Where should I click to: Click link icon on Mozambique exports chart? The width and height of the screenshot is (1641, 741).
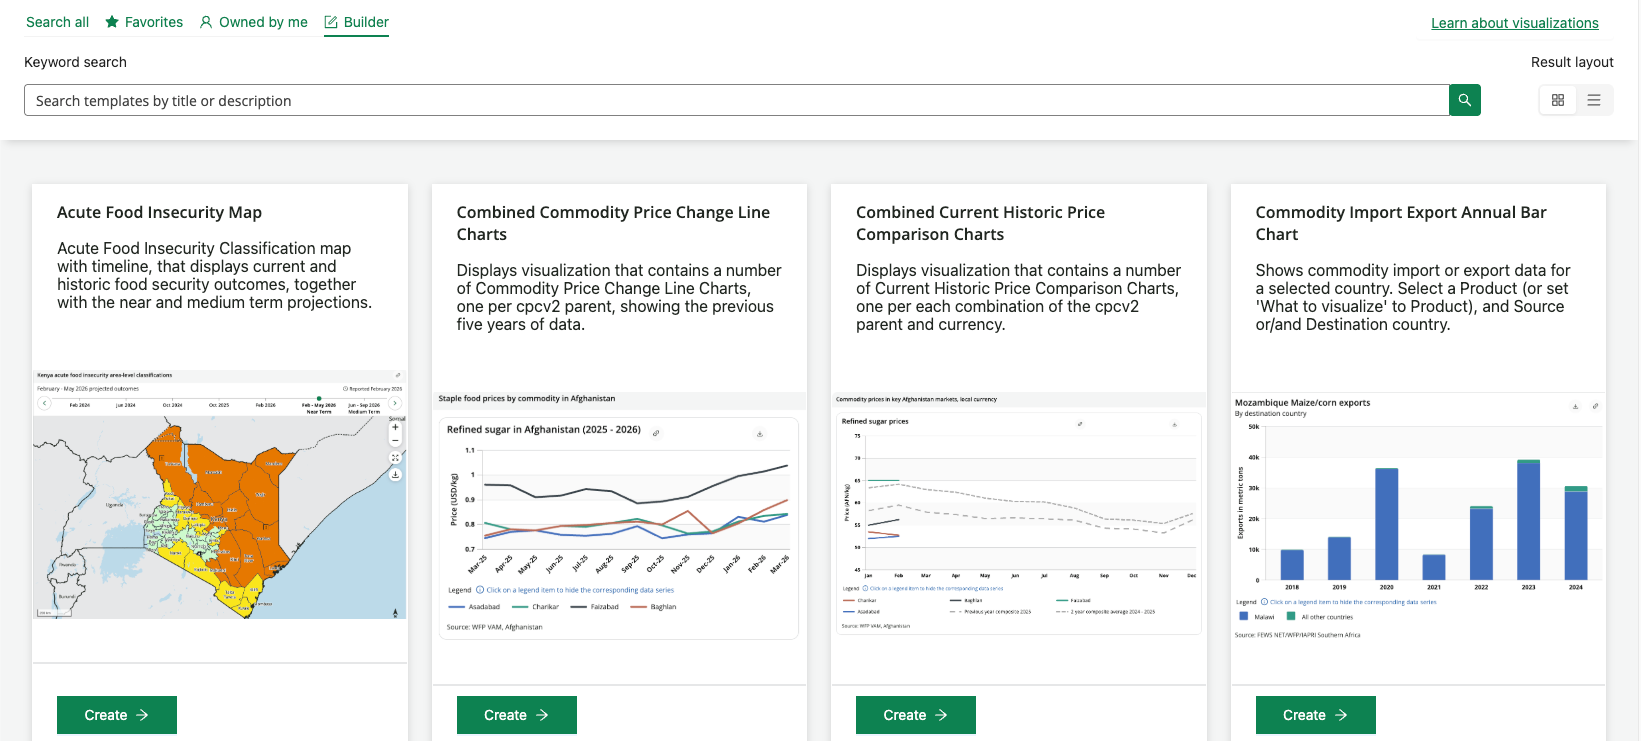1595,406
